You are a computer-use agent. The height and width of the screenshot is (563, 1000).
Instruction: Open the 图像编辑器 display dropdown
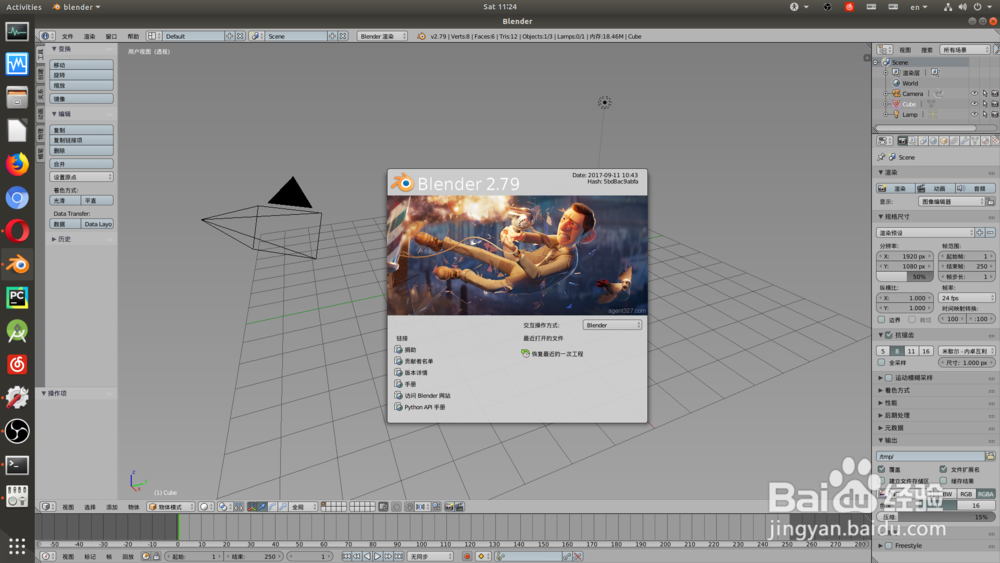pyautogui.click(x=952, y=201)
